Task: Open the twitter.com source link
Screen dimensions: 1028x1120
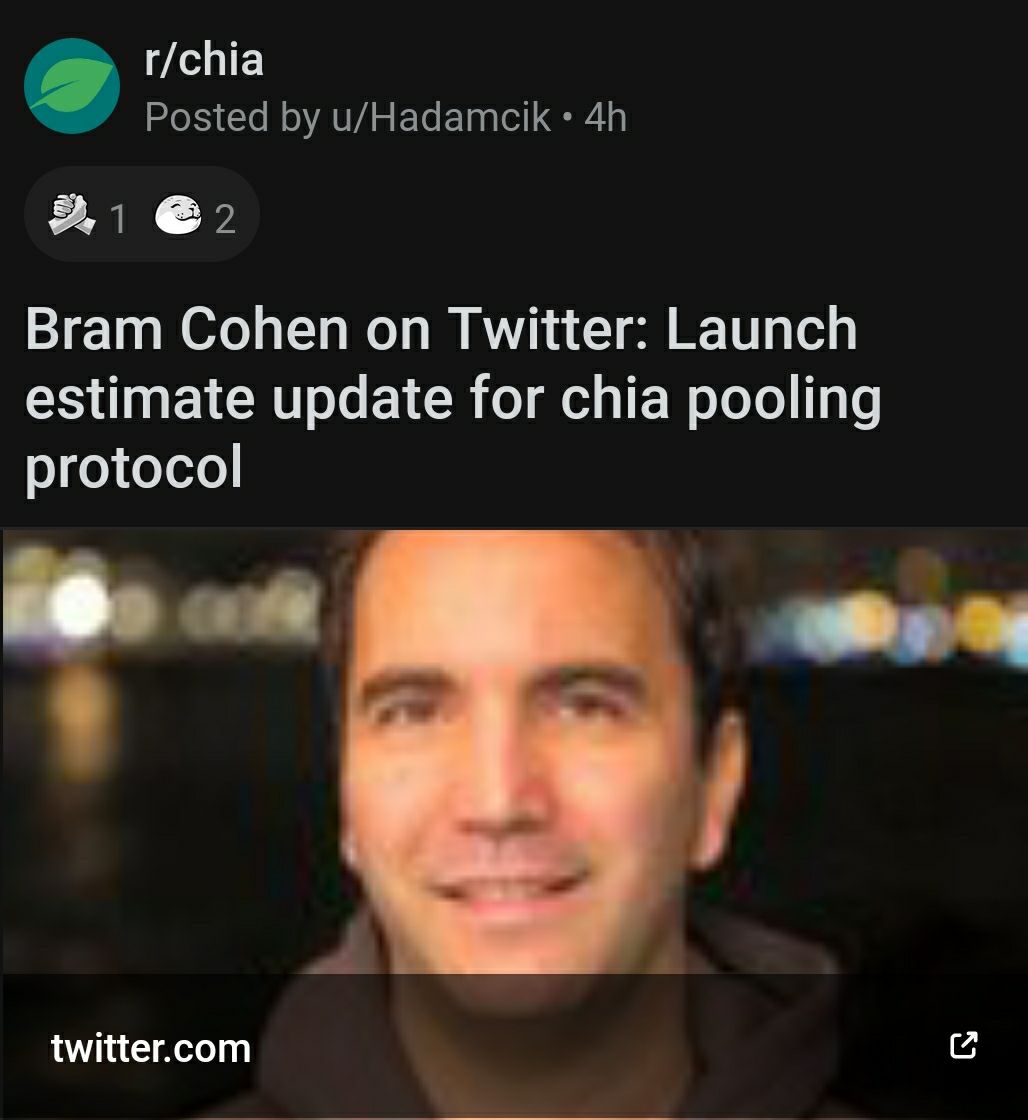Action: pyautogui.click(x=151, y=1049)
